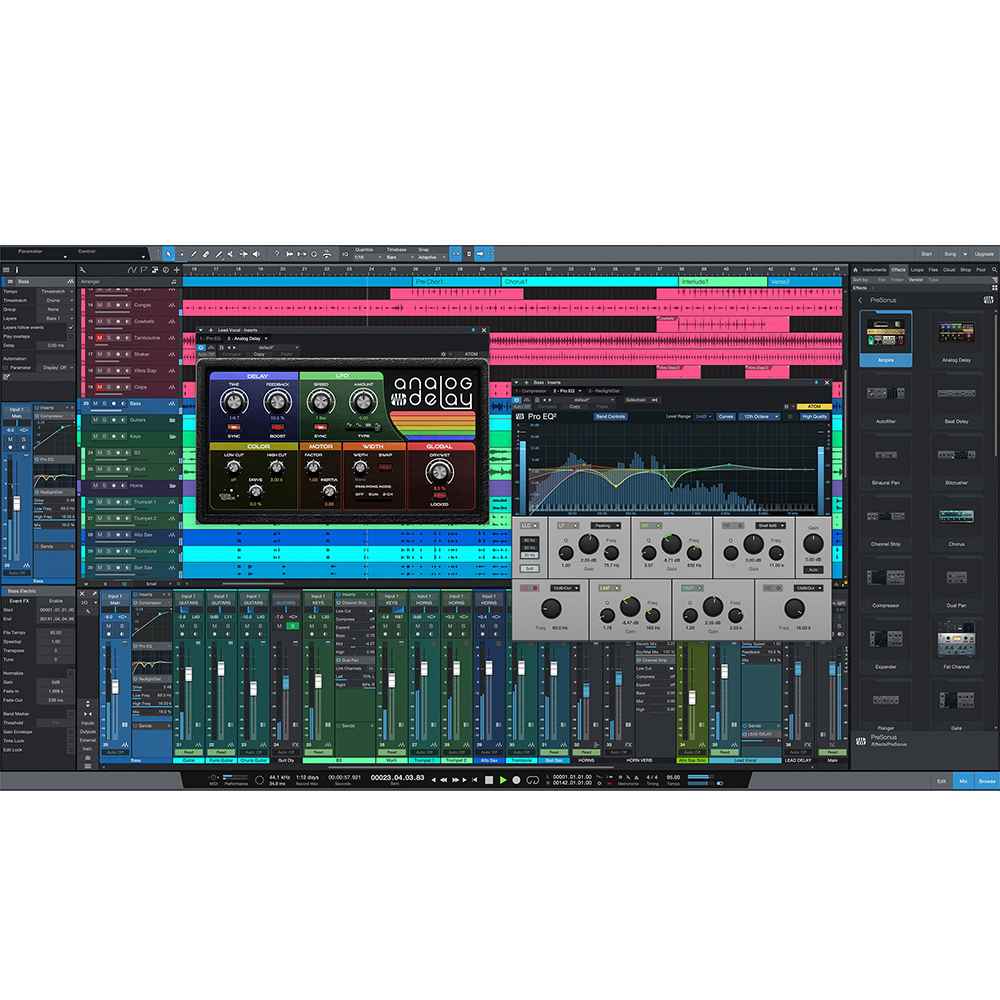Unmute the Tambourine track

(x=99, y=338)
